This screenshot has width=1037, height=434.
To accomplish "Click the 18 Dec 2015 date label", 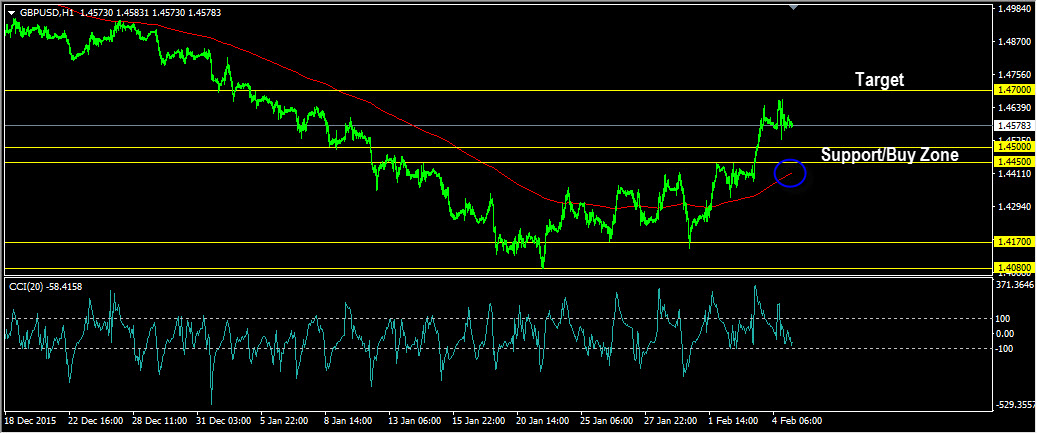I will 31,421.
